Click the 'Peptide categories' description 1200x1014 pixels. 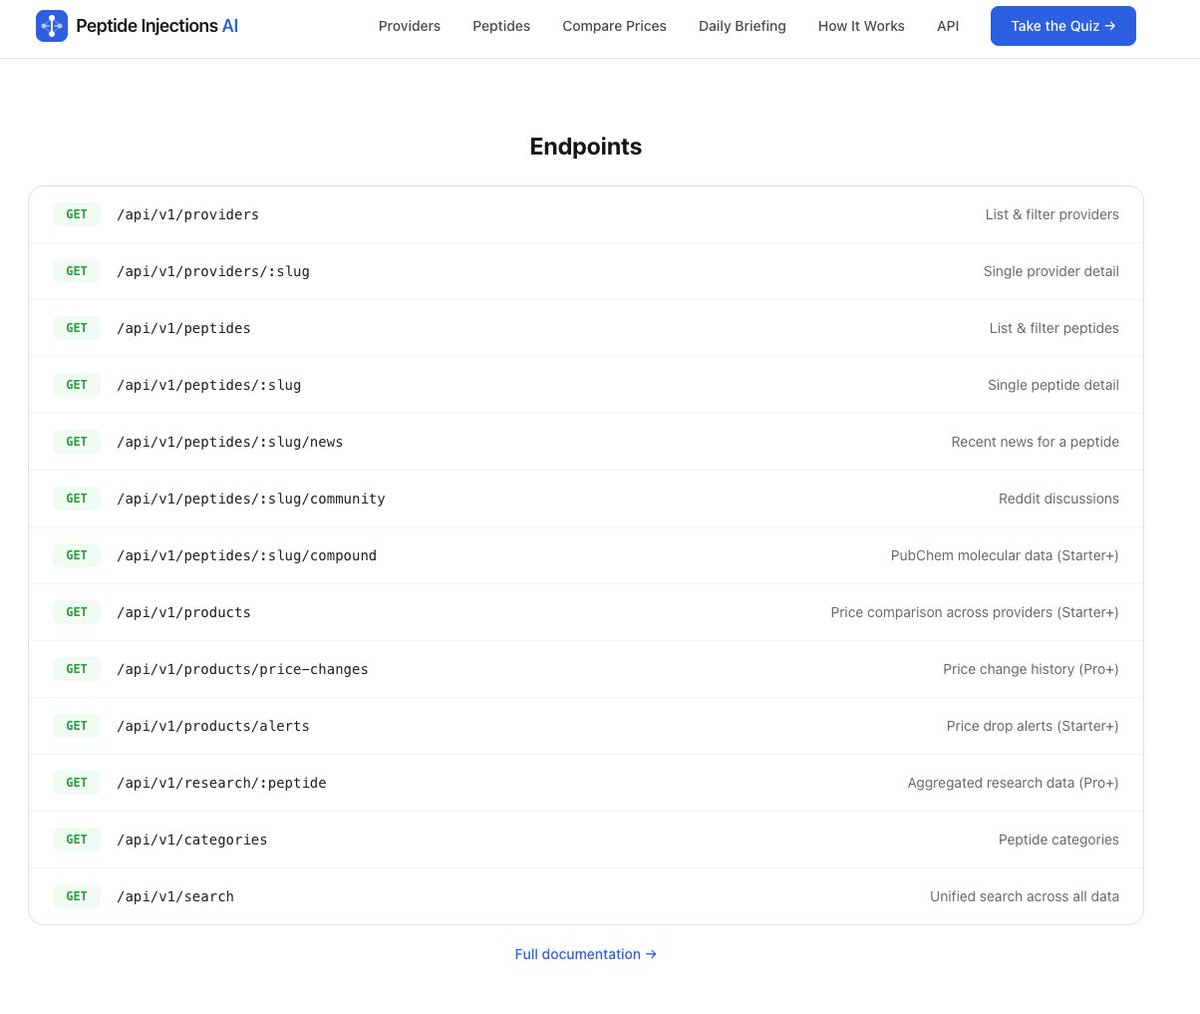1059,839
